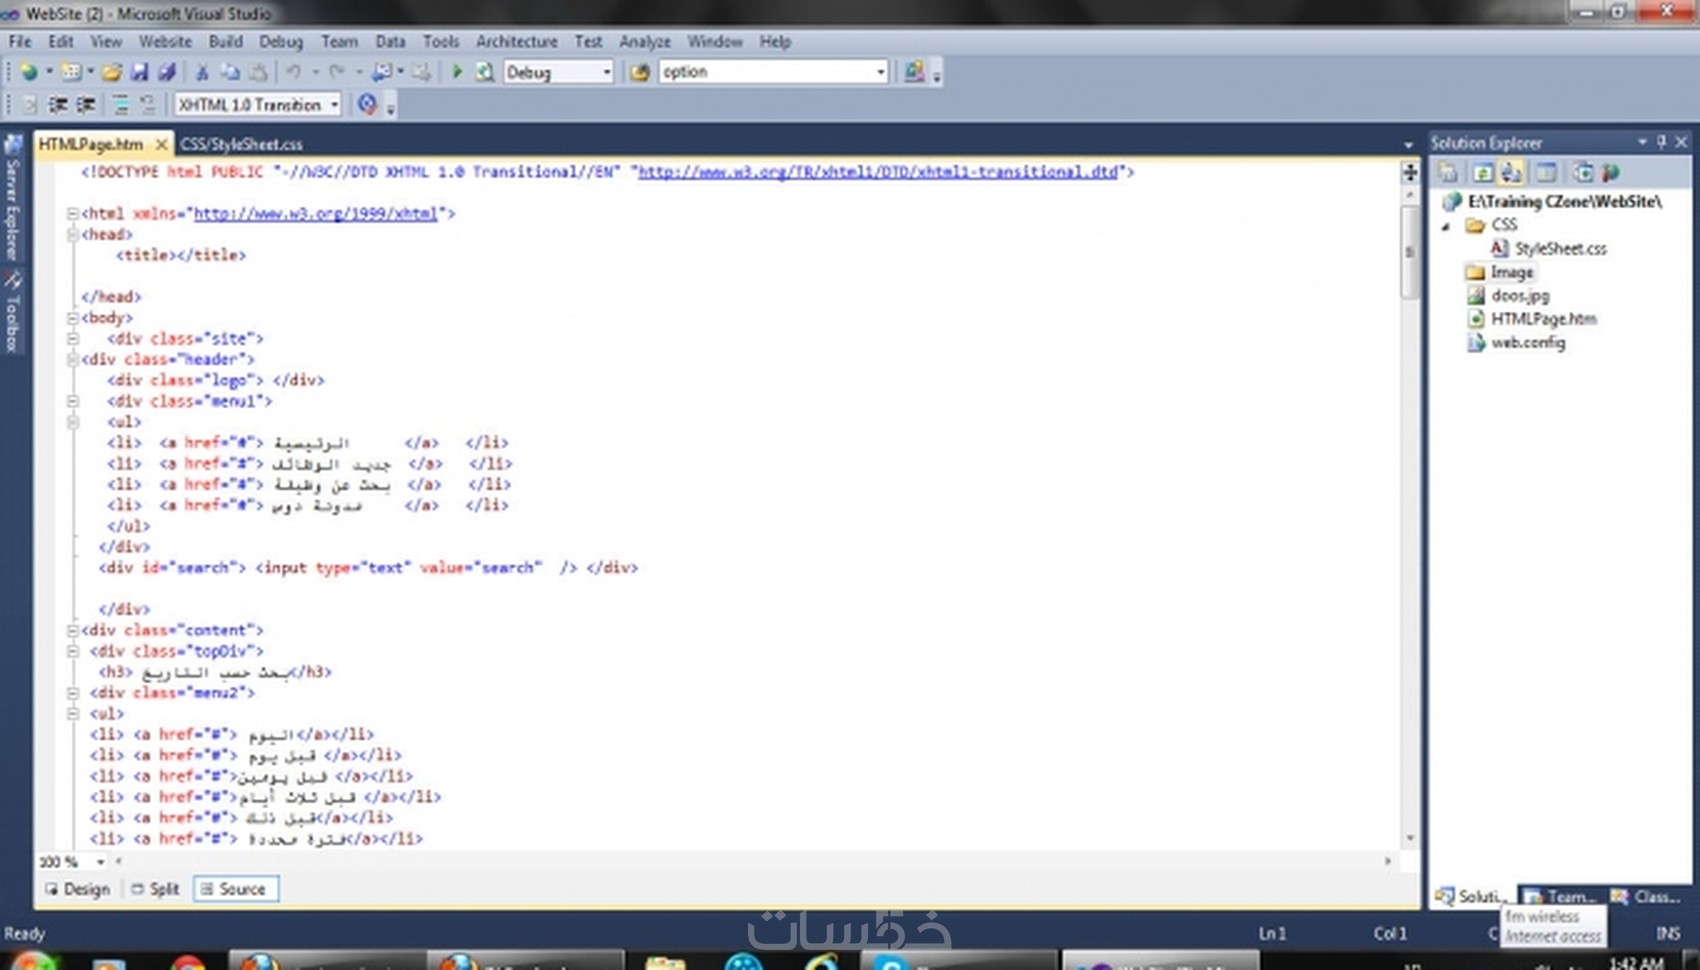Switch to the CSS/StyleSheet.css tab
The width and height of the screenshot is (1700, 970).
click(240, 143)
